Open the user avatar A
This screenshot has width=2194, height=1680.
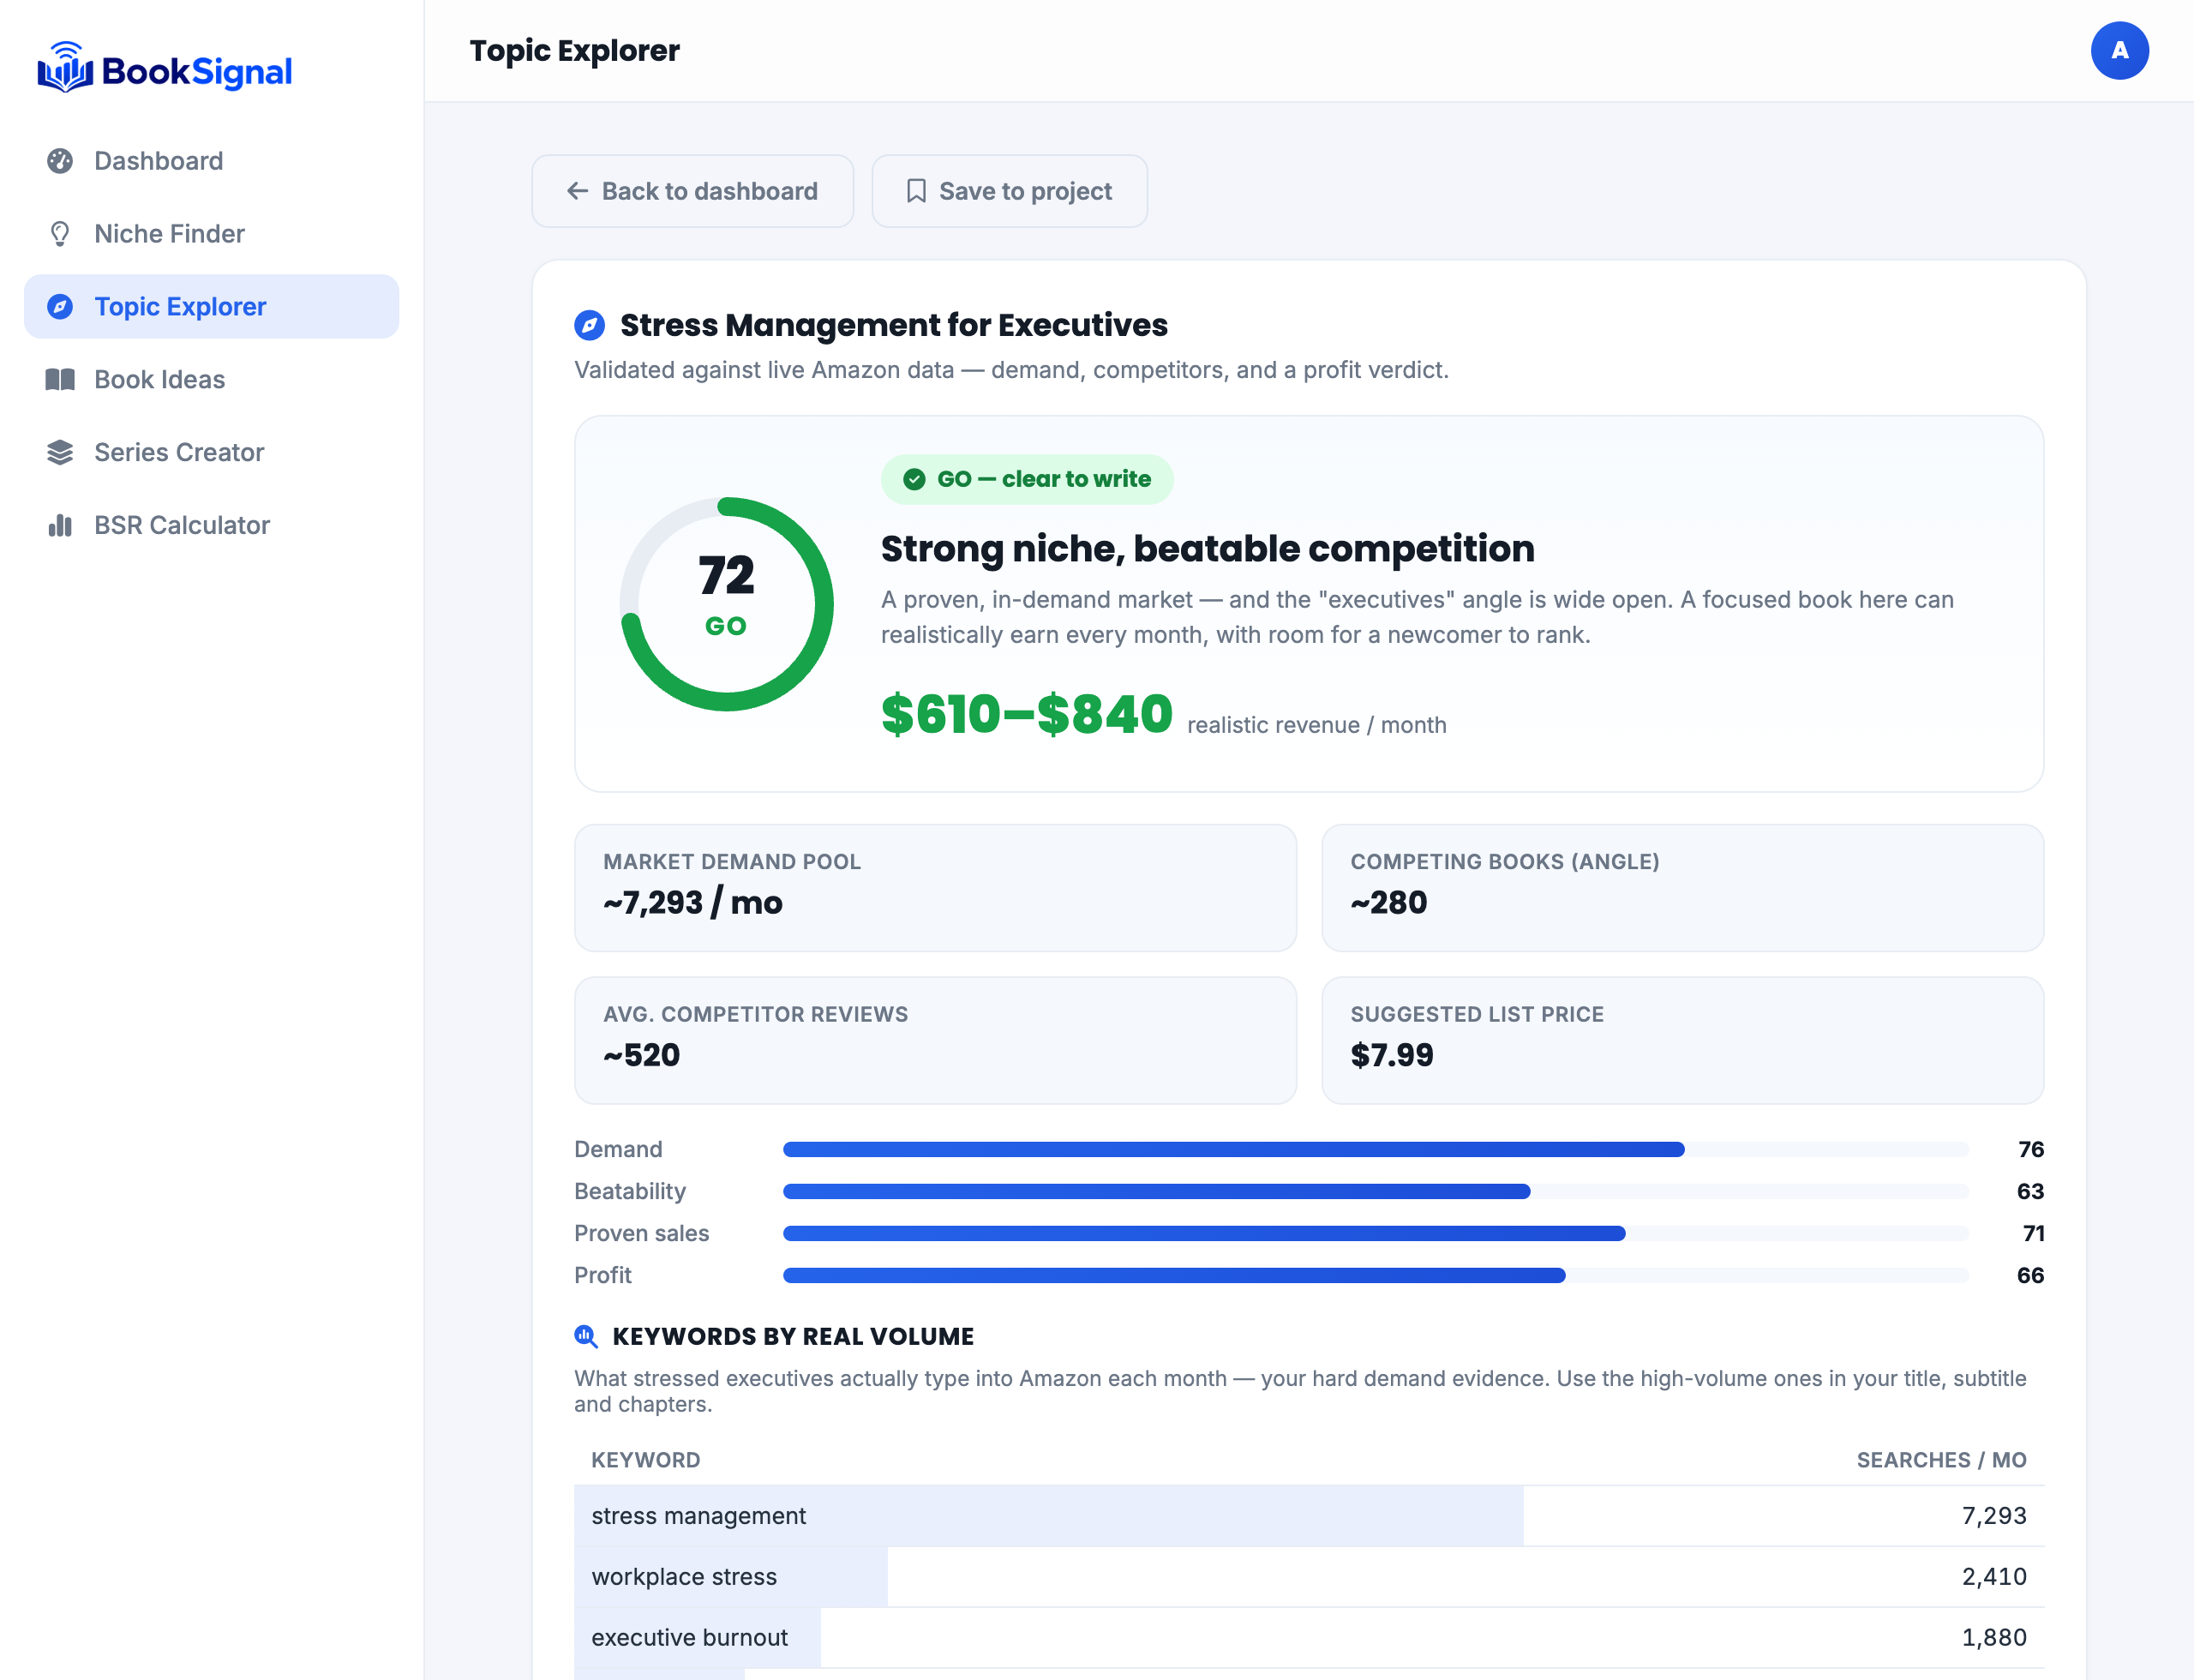point(2119,51)
